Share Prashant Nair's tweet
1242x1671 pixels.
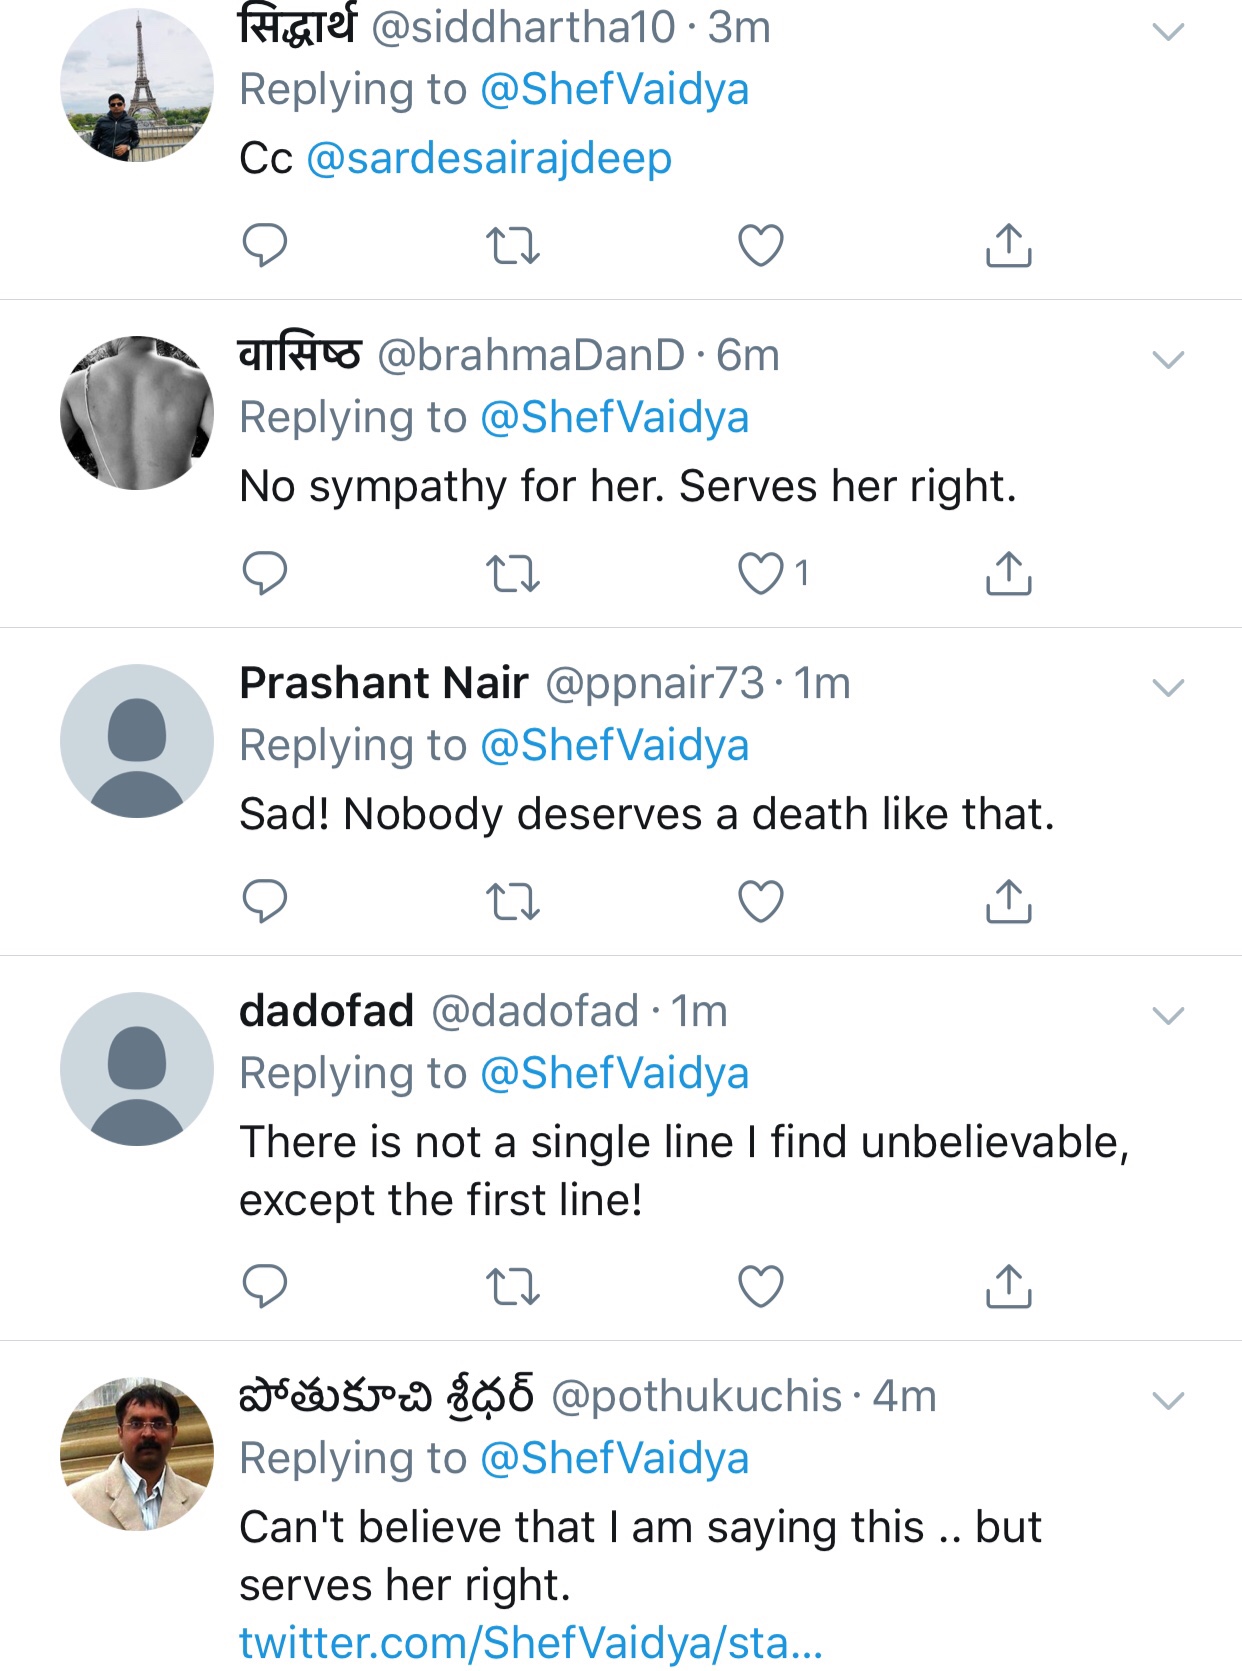point(1008,901)
